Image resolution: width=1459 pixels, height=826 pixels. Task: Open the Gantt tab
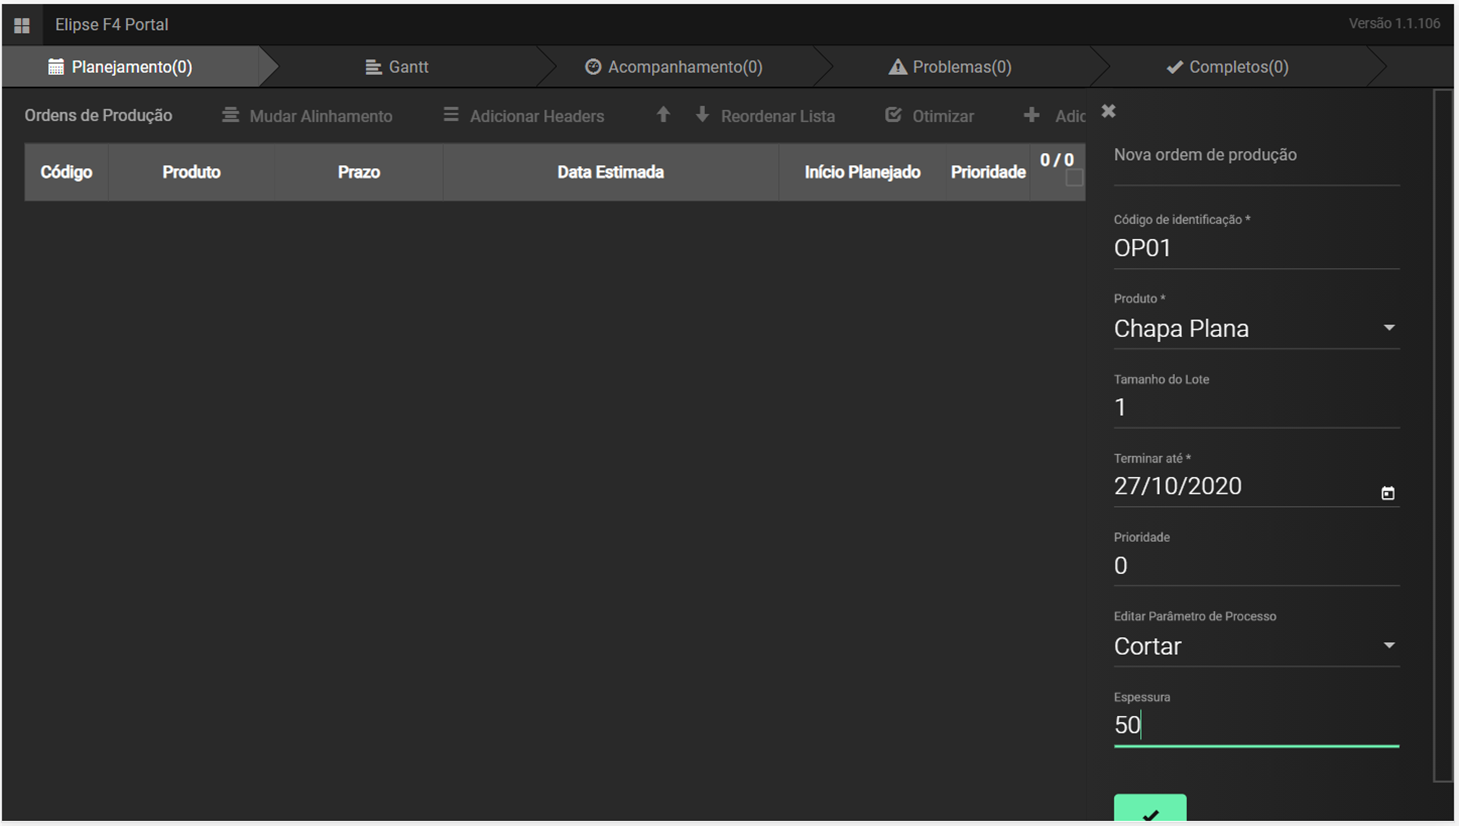(397, 67)
